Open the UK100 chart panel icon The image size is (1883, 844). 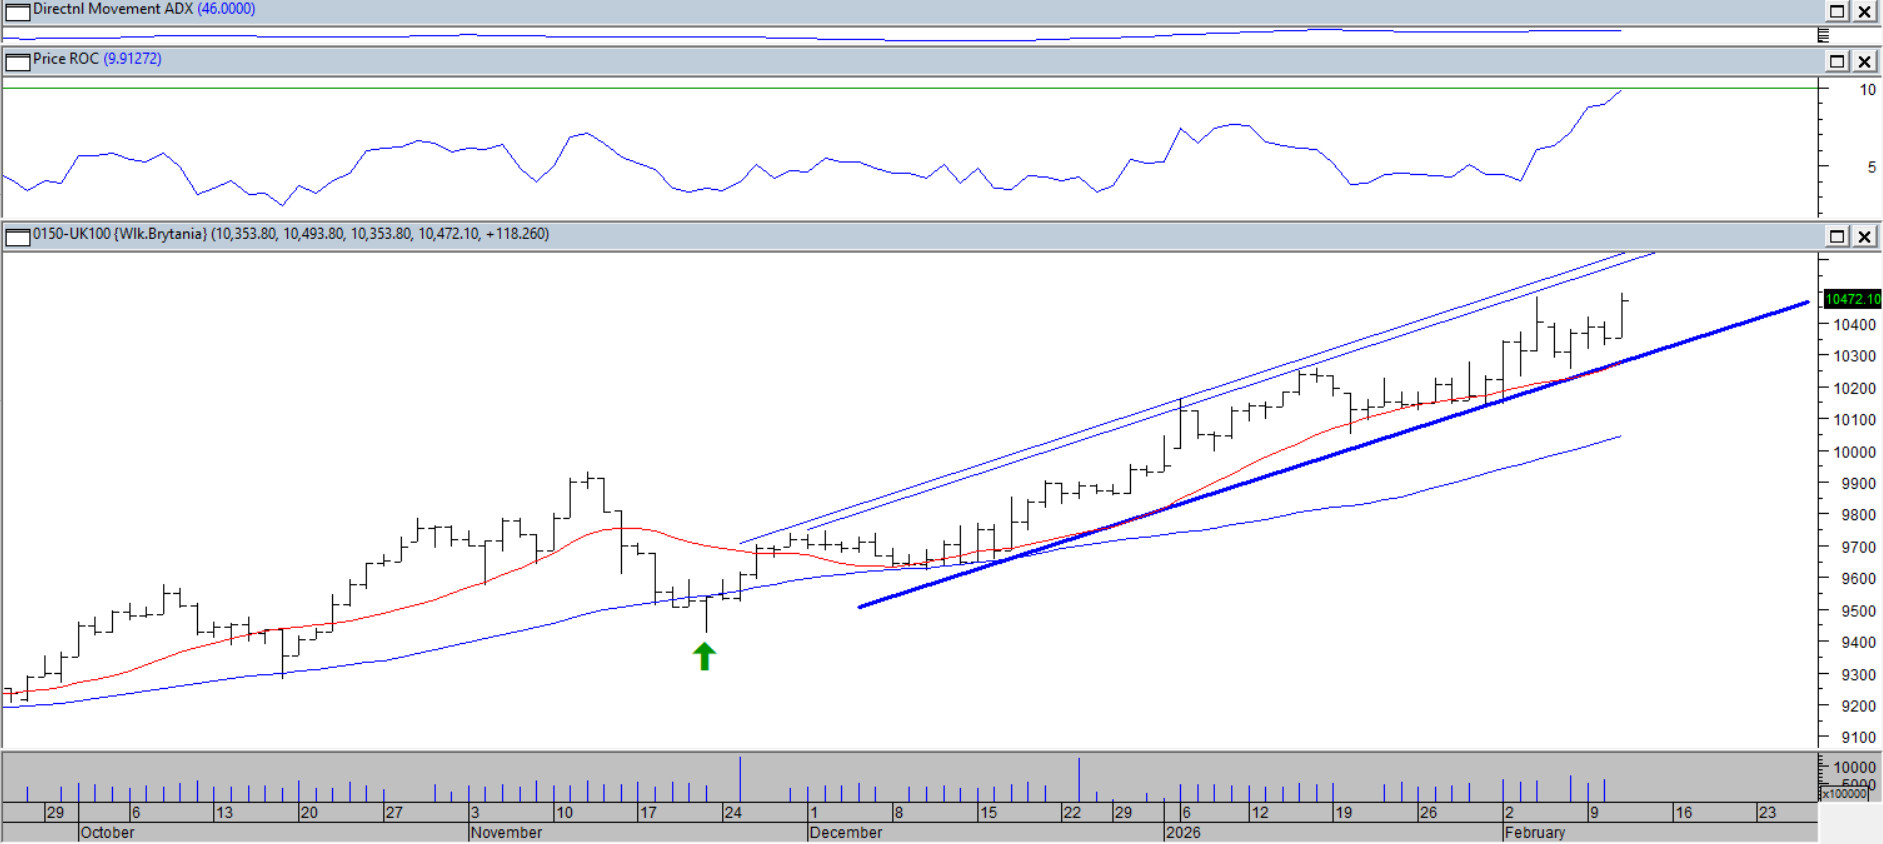tap(17, 237)
